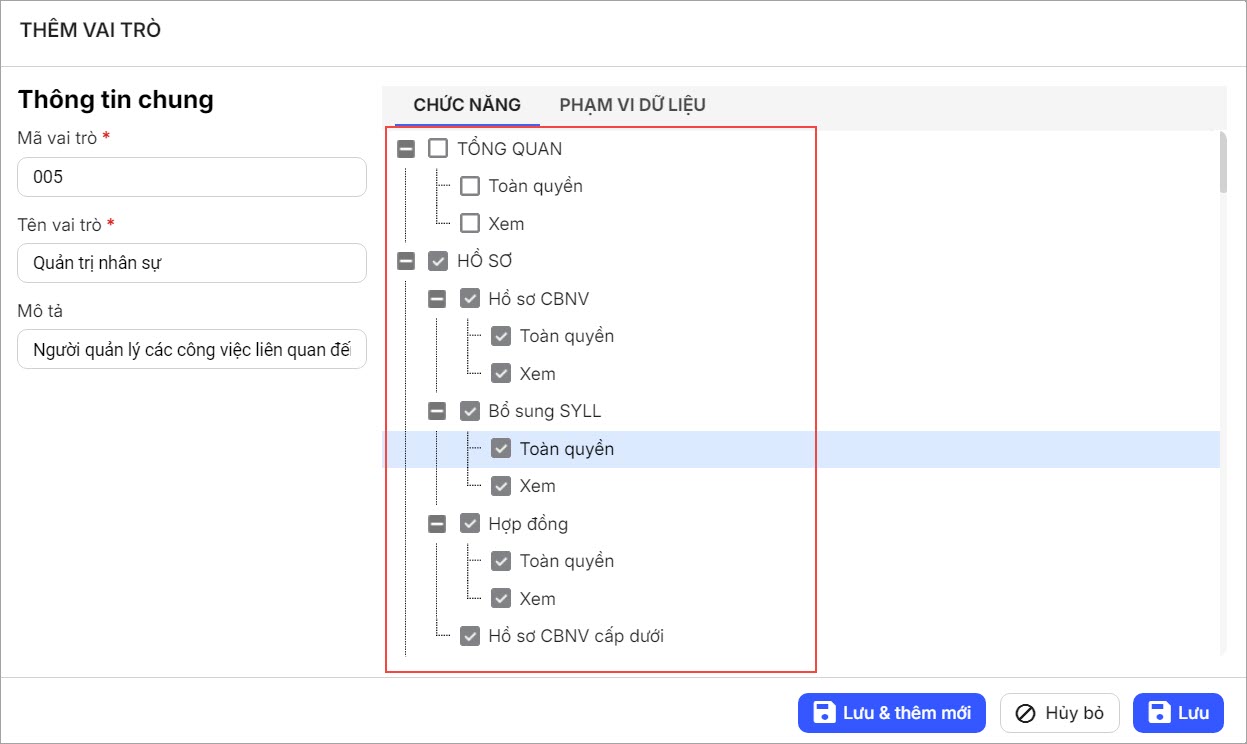The width and height of the screenshot is (1247, 744).
Task: Collapse the Hồ sơ CBNV node
Action: (x=437, y=299)
